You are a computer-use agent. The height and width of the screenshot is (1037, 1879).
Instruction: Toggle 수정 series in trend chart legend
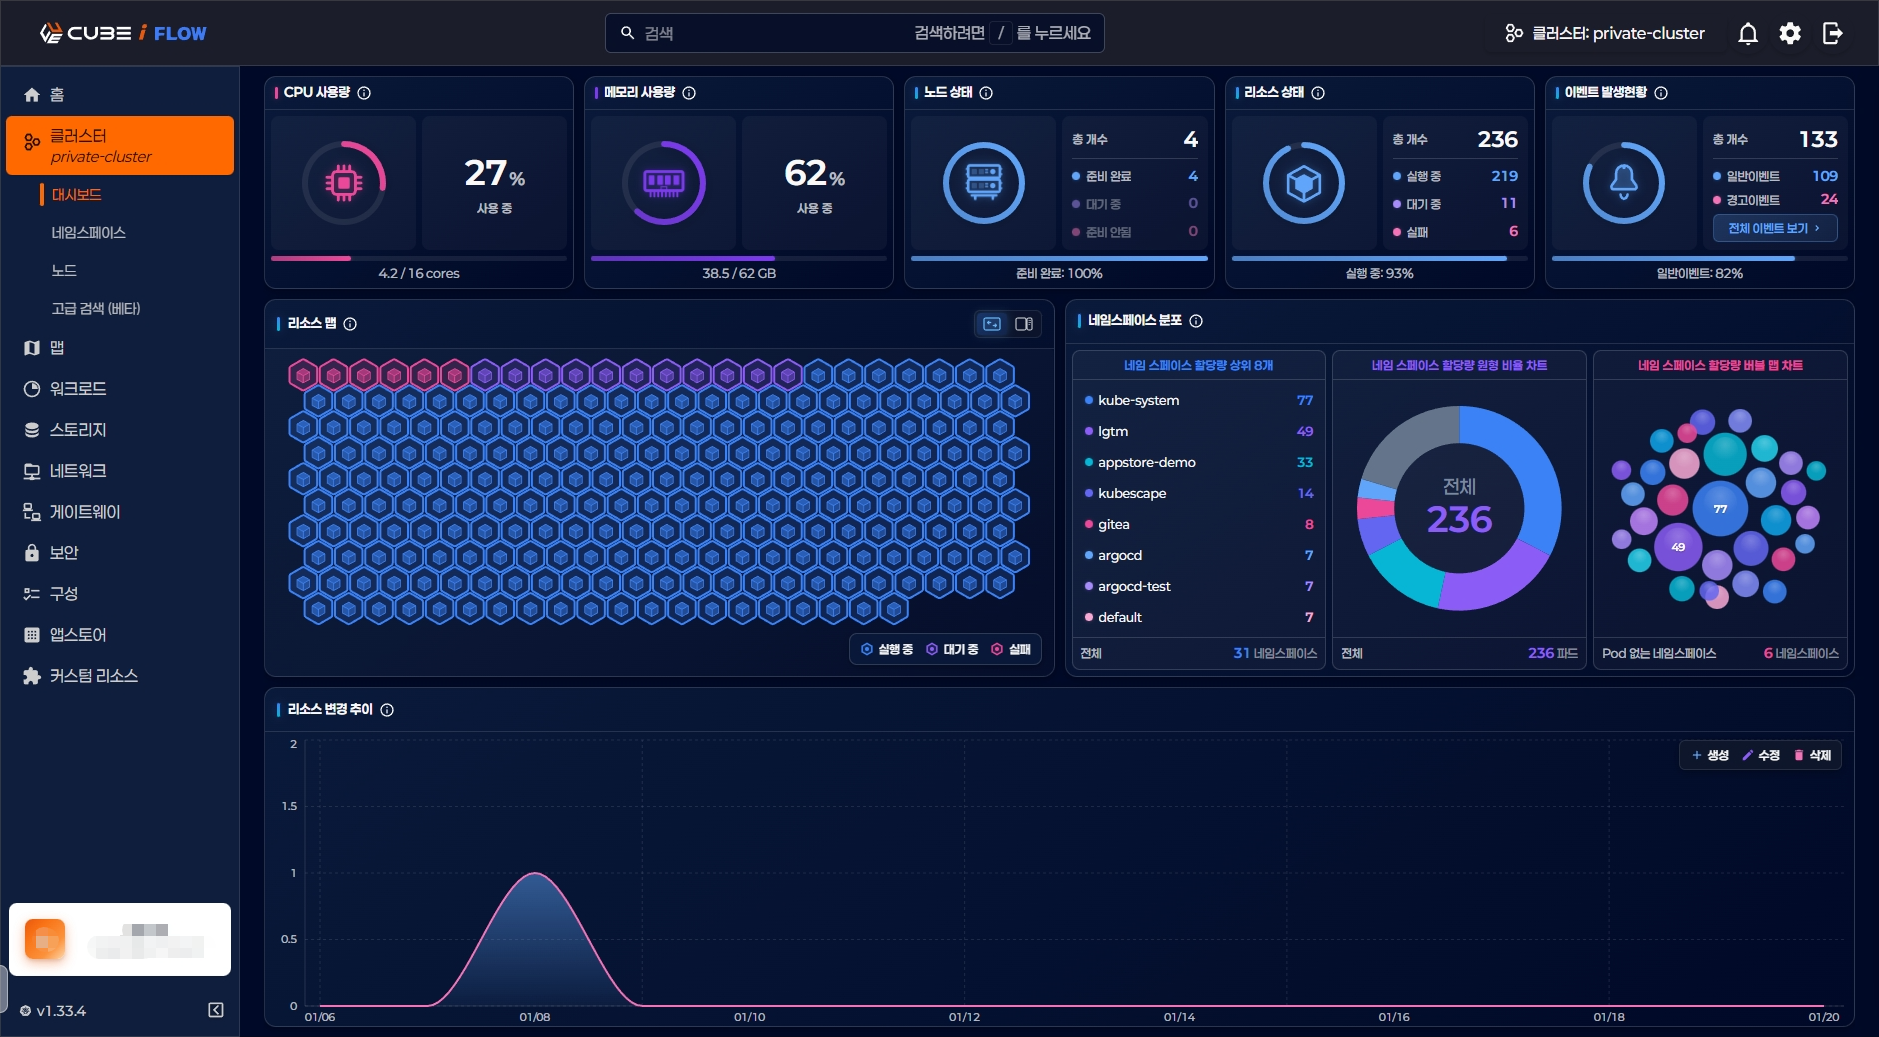[x=1761, y=756]
